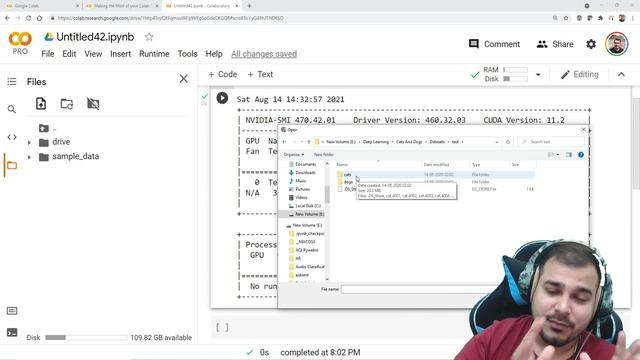Rename the Untitled42.ipynb title
This screenshot has height=360, width=640.
pyautogui.click(x=95, y=37)
